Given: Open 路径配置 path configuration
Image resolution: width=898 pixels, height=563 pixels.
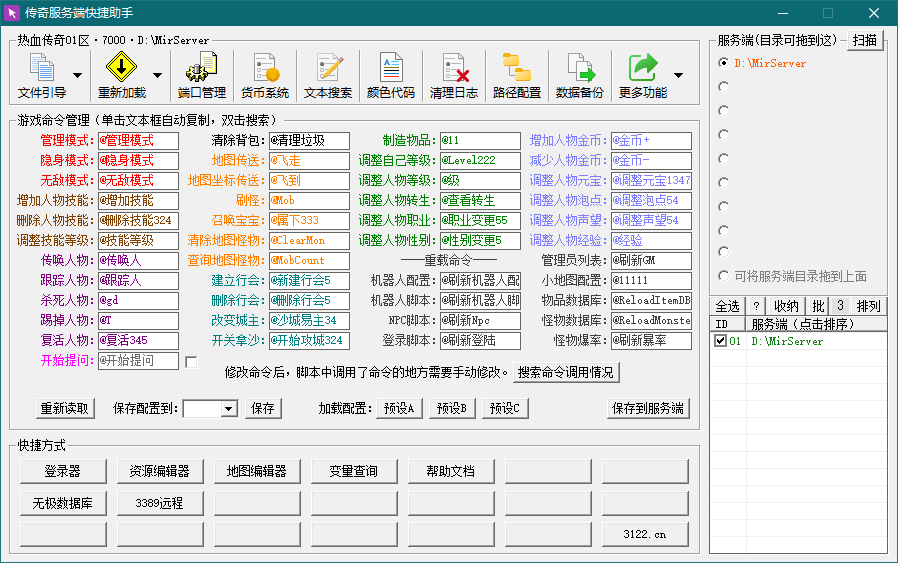Looking at the screenshot, I should coord(517,76).
